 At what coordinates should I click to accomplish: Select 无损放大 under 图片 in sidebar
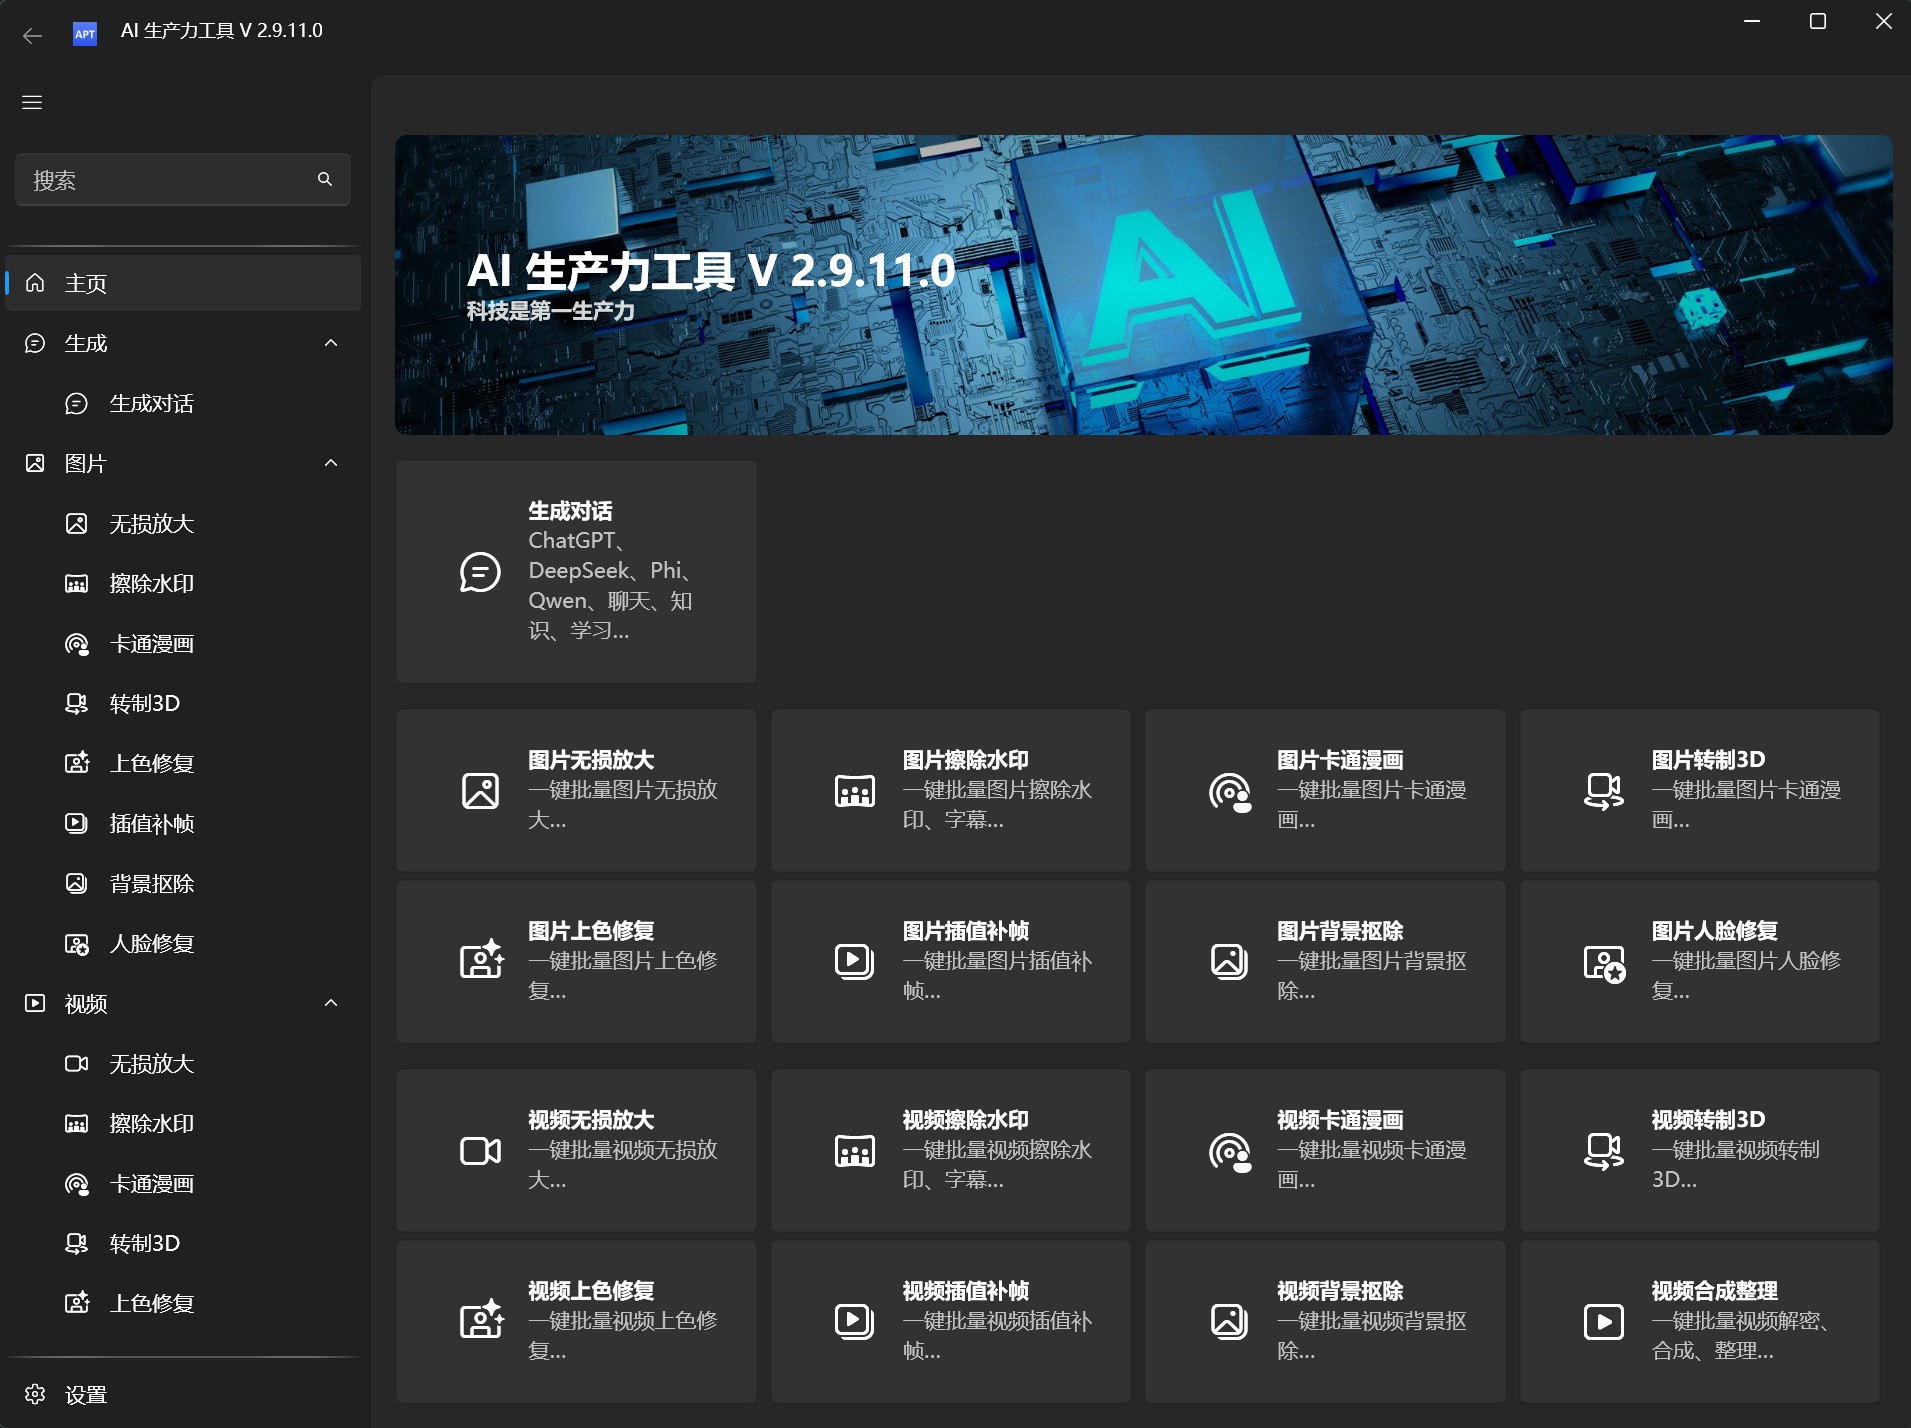183,523
